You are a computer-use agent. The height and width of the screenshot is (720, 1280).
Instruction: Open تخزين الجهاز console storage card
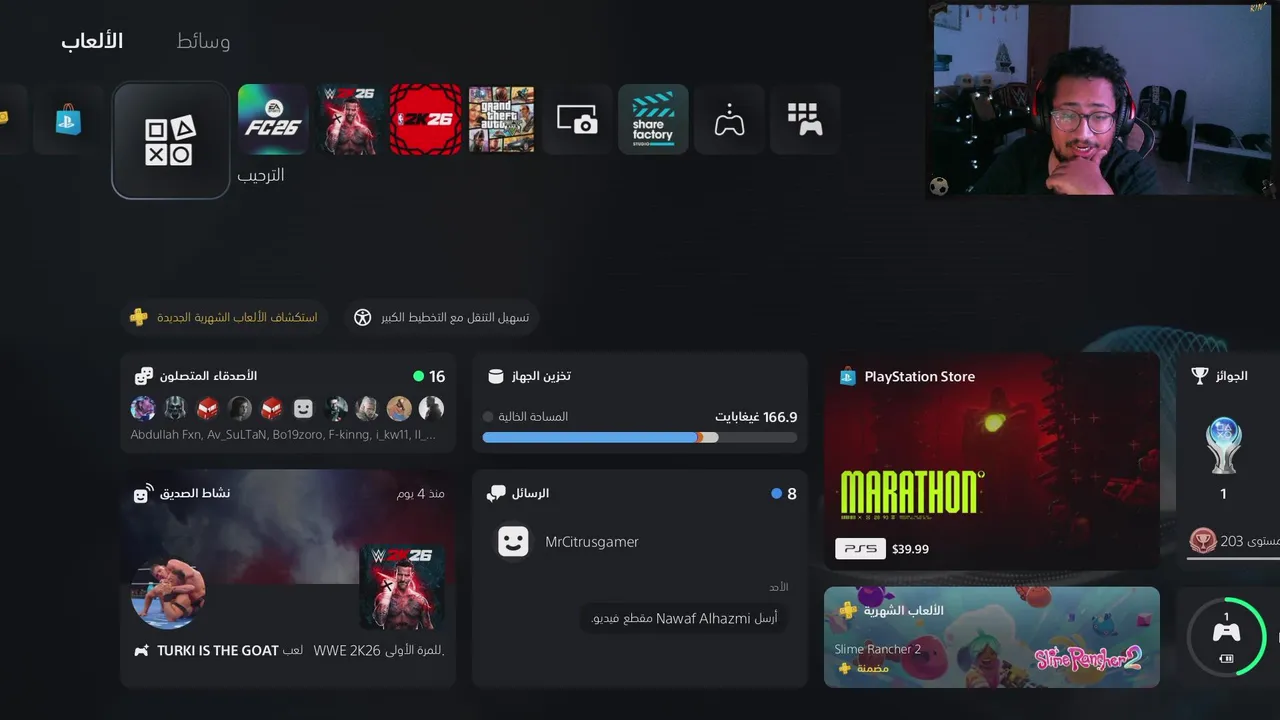(x=640, y=402)
